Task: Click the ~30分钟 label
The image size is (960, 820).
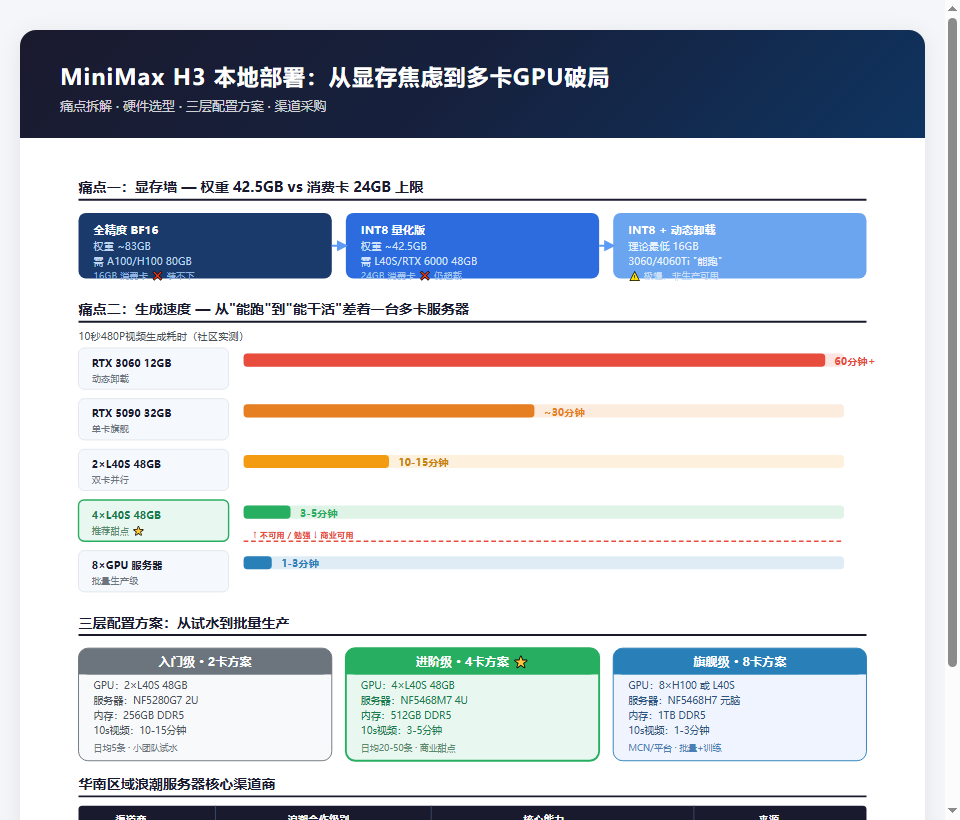Action: tap(564, 412)
